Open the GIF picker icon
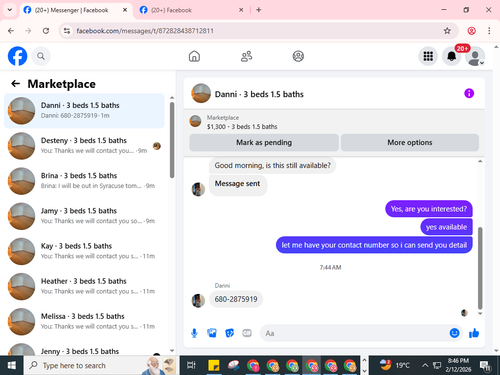This screenshot has height=375, width=500. tap(247, 333)
